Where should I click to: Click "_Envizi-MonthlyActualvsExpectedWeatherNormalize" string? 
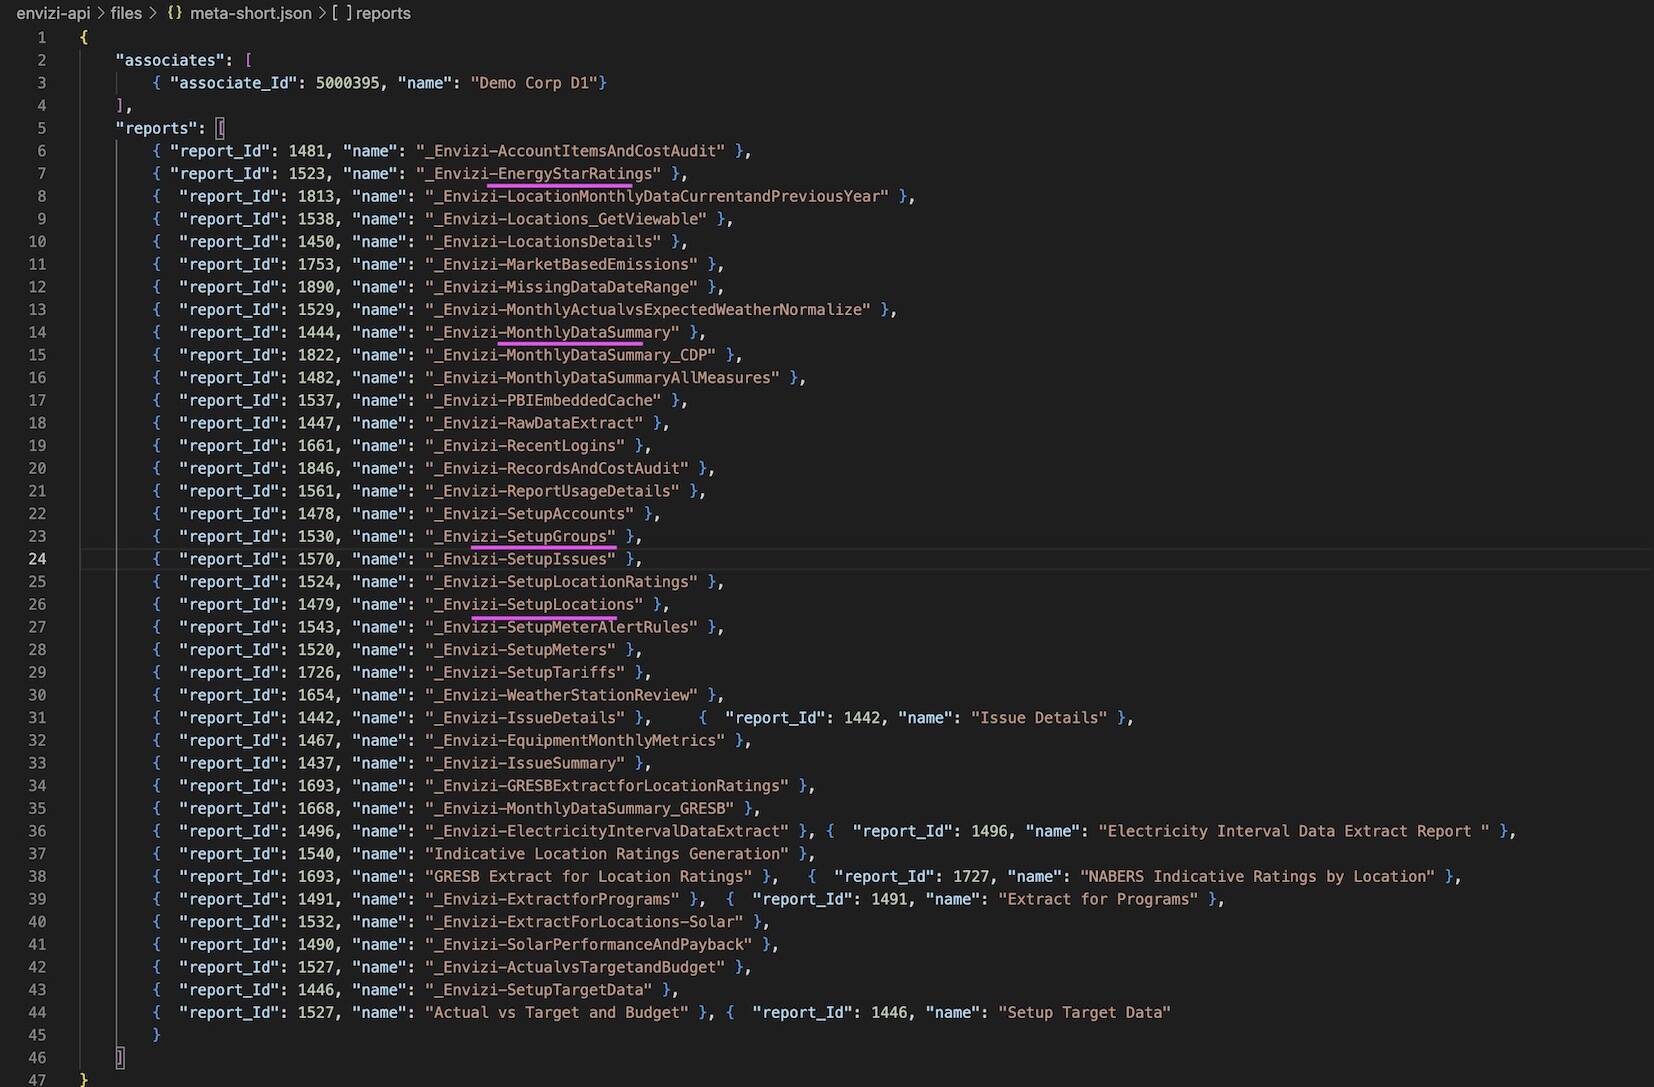pos(648,310)
